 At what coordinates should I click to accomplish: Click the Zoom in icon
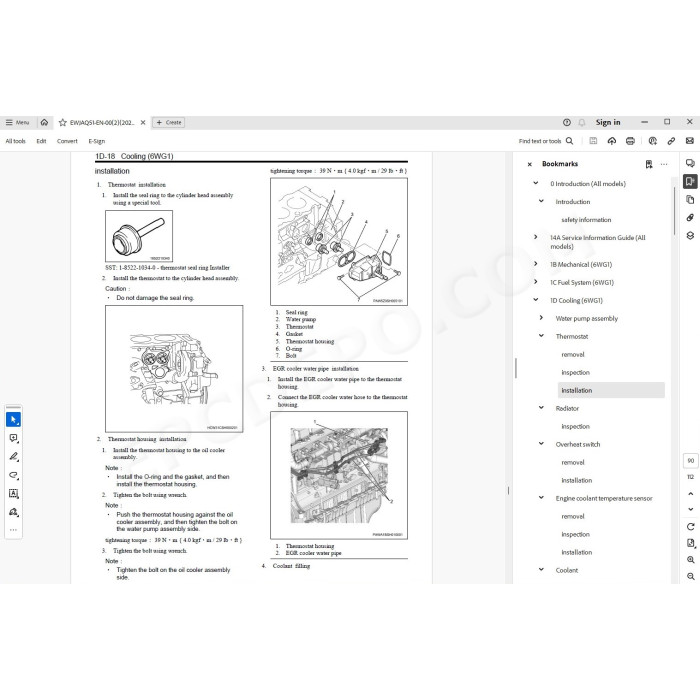point(691,560)
